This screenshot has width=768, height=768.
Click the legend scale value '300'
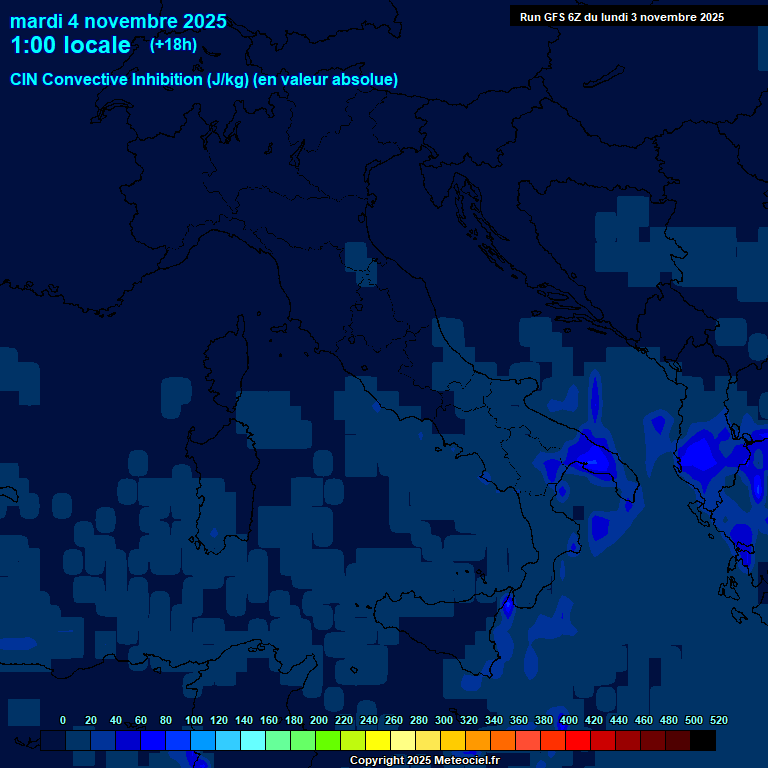[443, 720]
